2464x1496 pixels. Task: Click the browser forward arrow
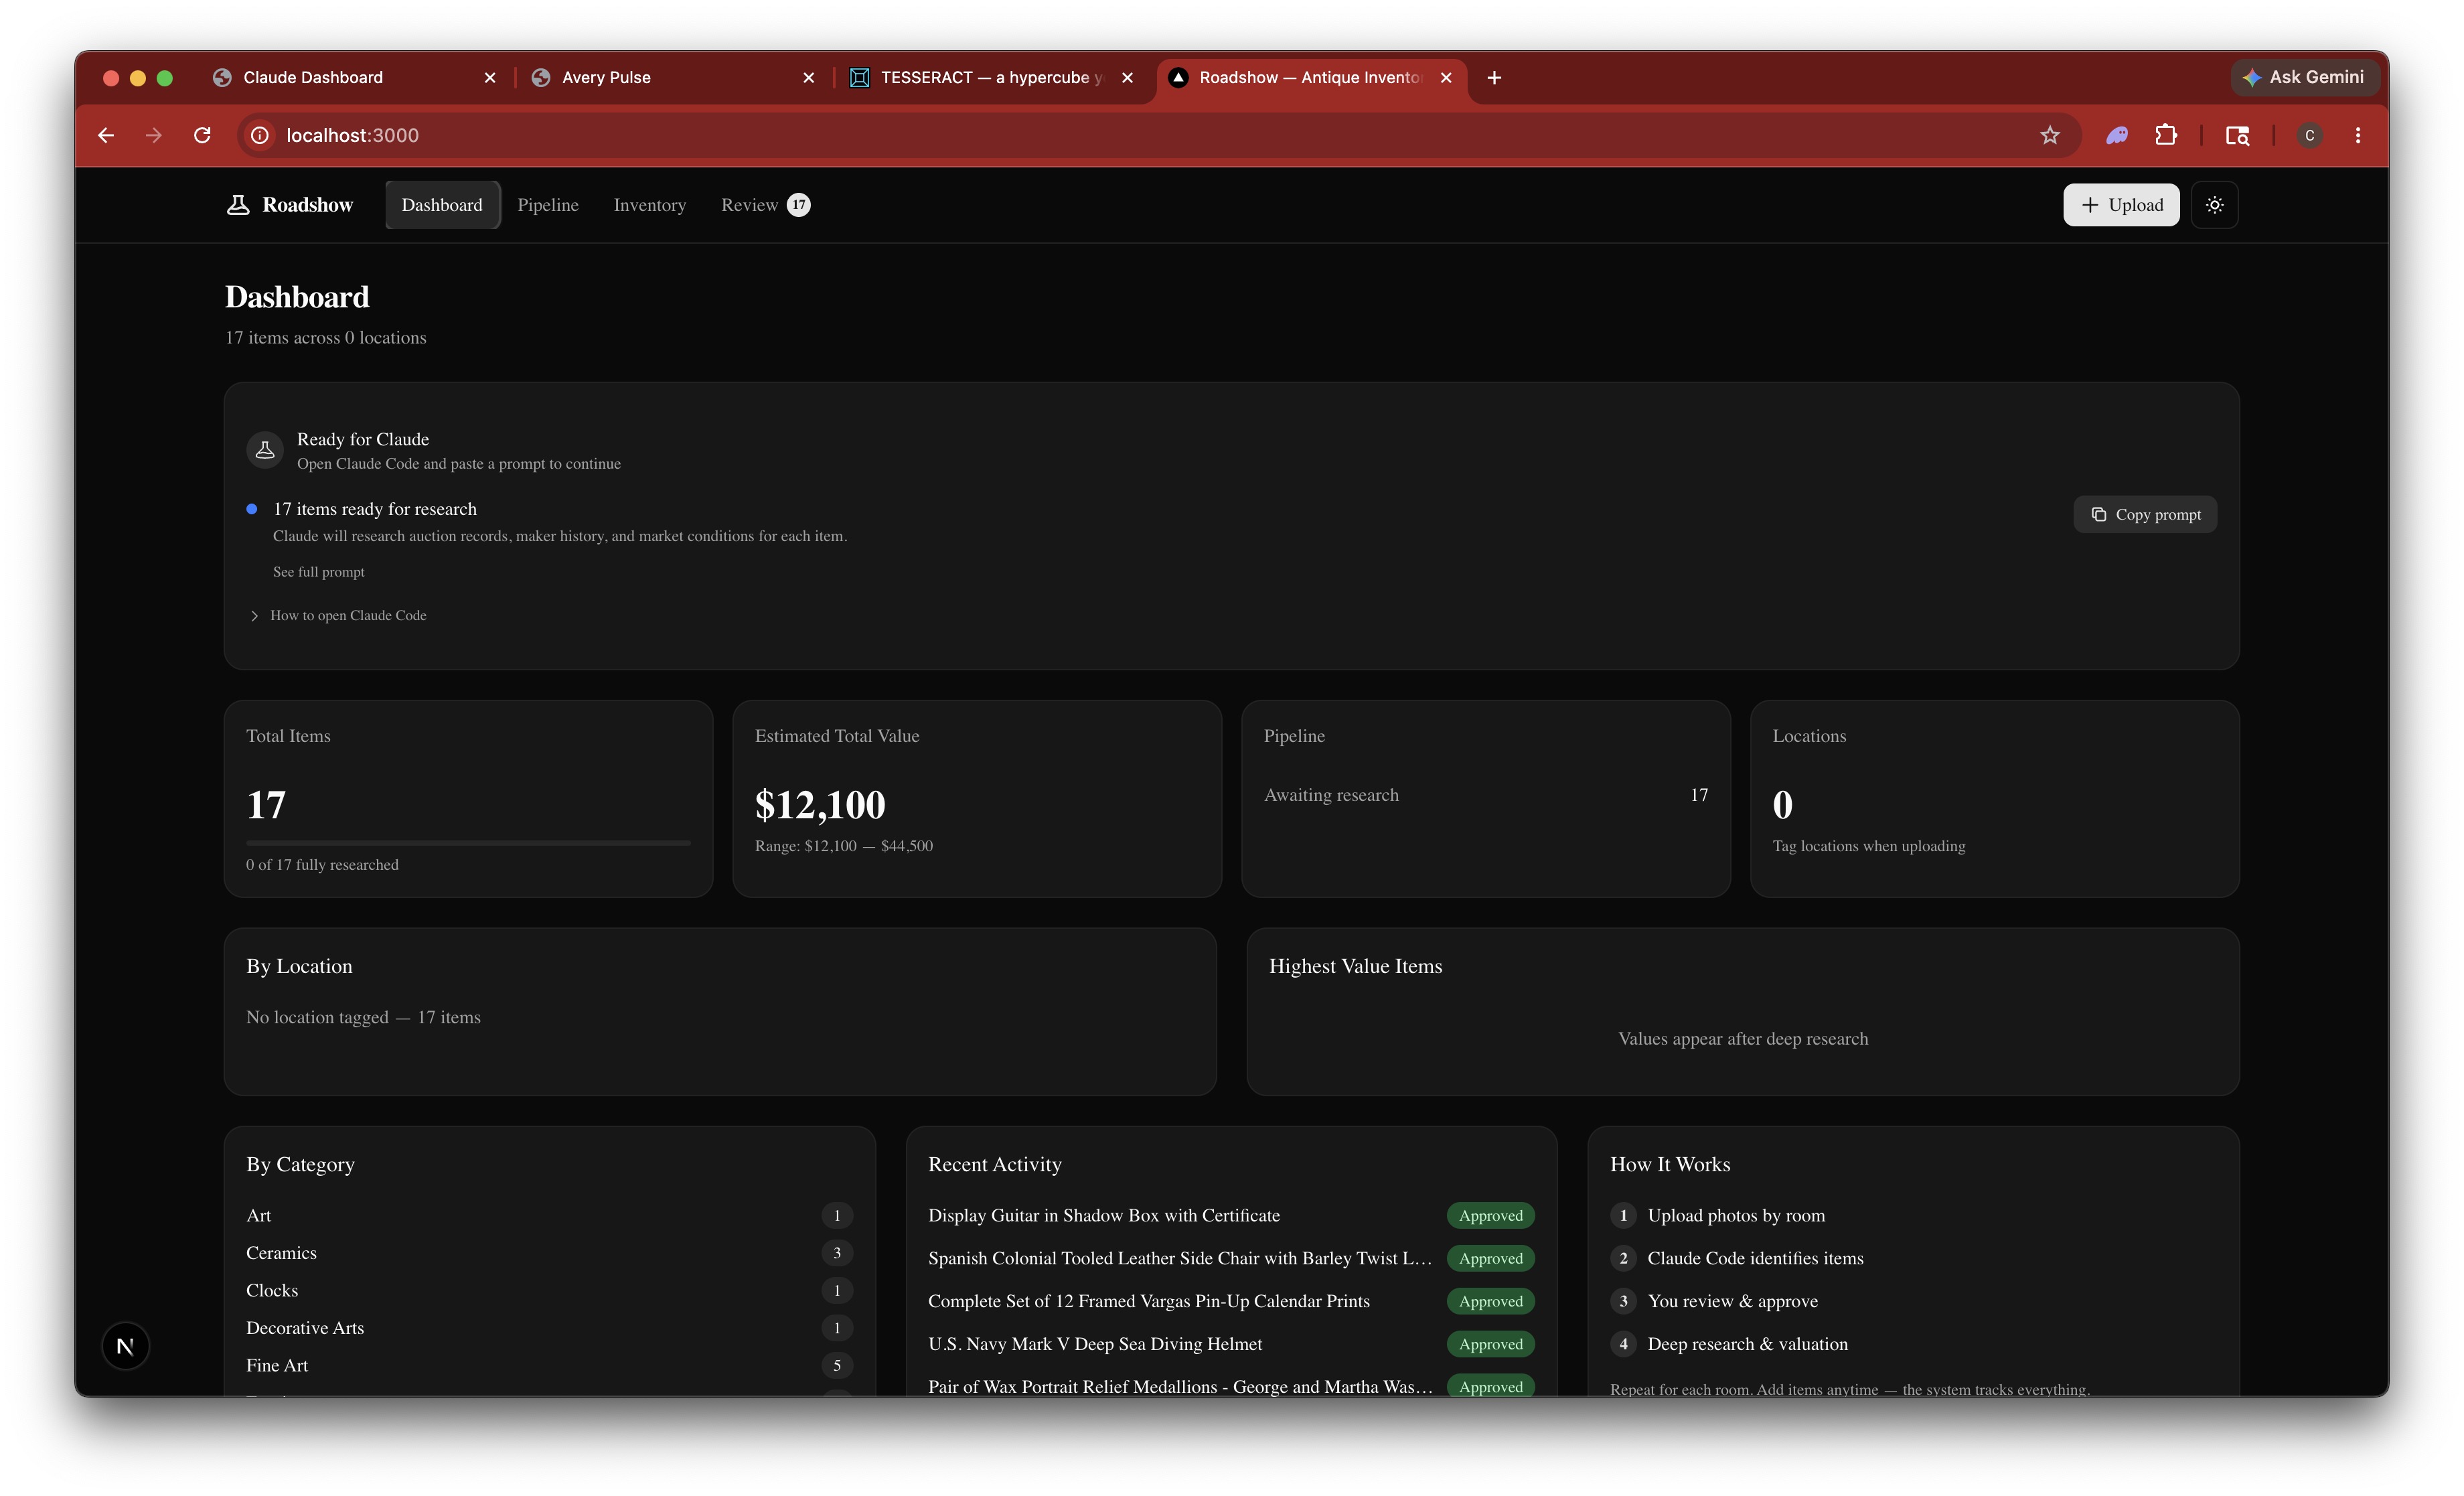click(154, 135)
